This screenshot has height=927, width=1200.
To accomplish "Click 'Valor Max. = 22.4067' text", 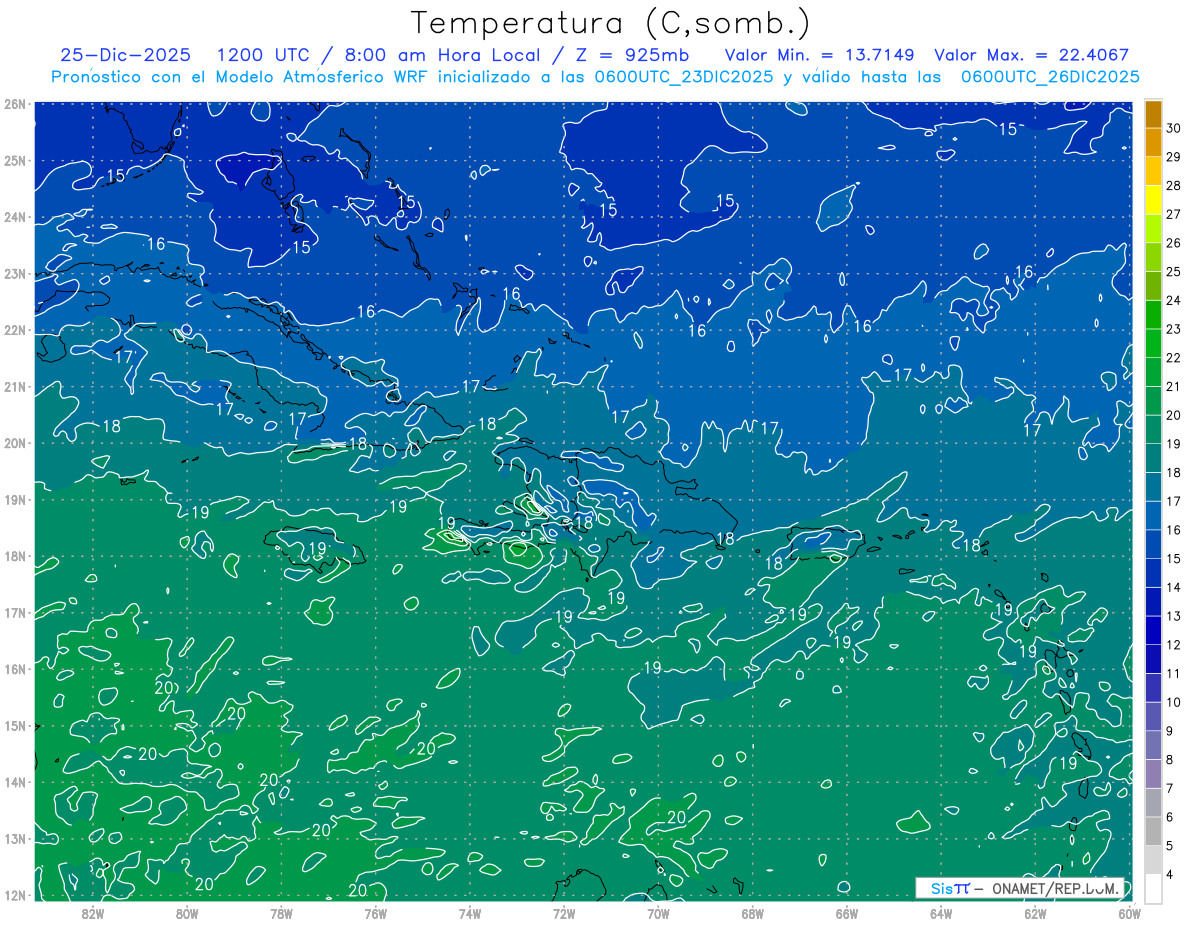I will coord(1031,55).
